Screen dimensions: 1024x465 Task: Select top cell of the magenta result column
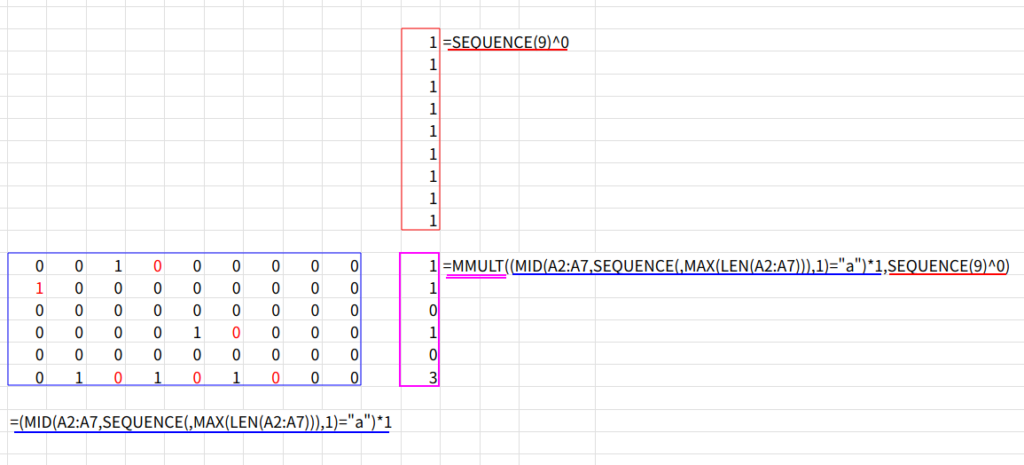[432, 266]
